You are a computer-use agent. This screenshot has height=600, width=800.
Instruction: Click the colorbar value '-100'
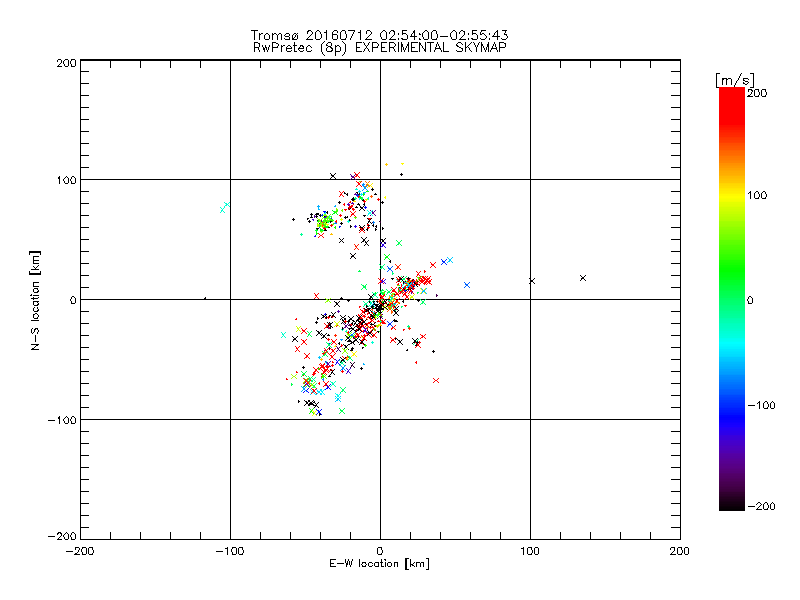tap(761, 405)
